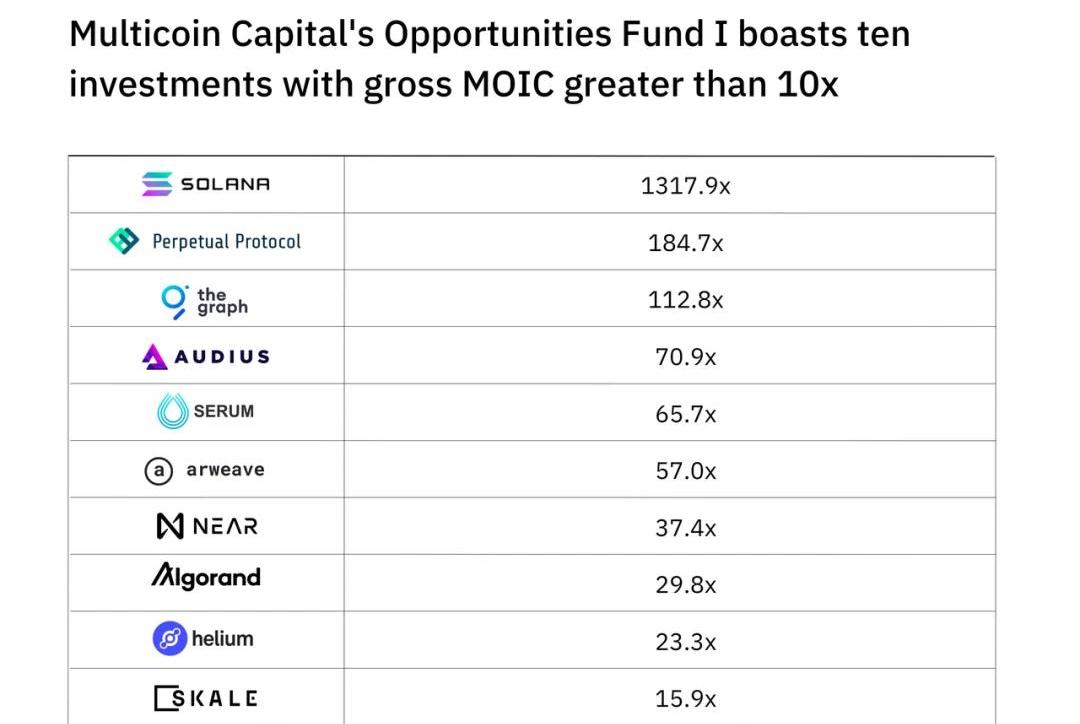Click the SKALE bracket logo

coord(166,697)
